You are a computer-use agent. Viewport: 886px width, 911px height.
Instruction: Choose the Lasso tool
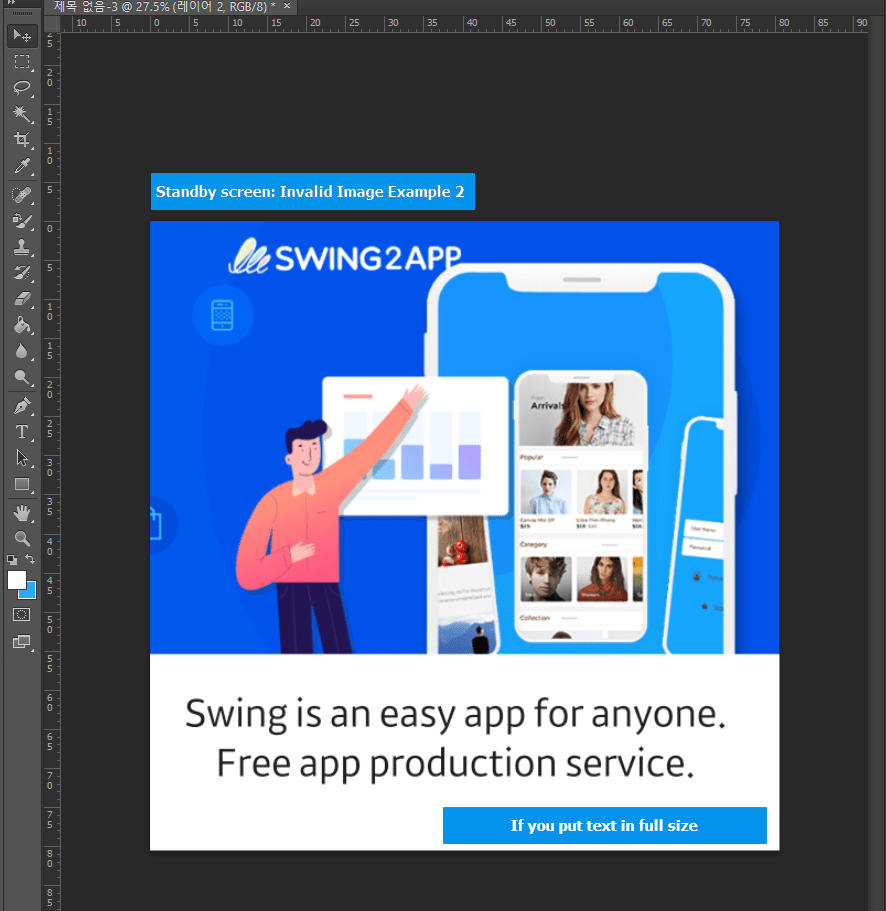click(22, 88)
